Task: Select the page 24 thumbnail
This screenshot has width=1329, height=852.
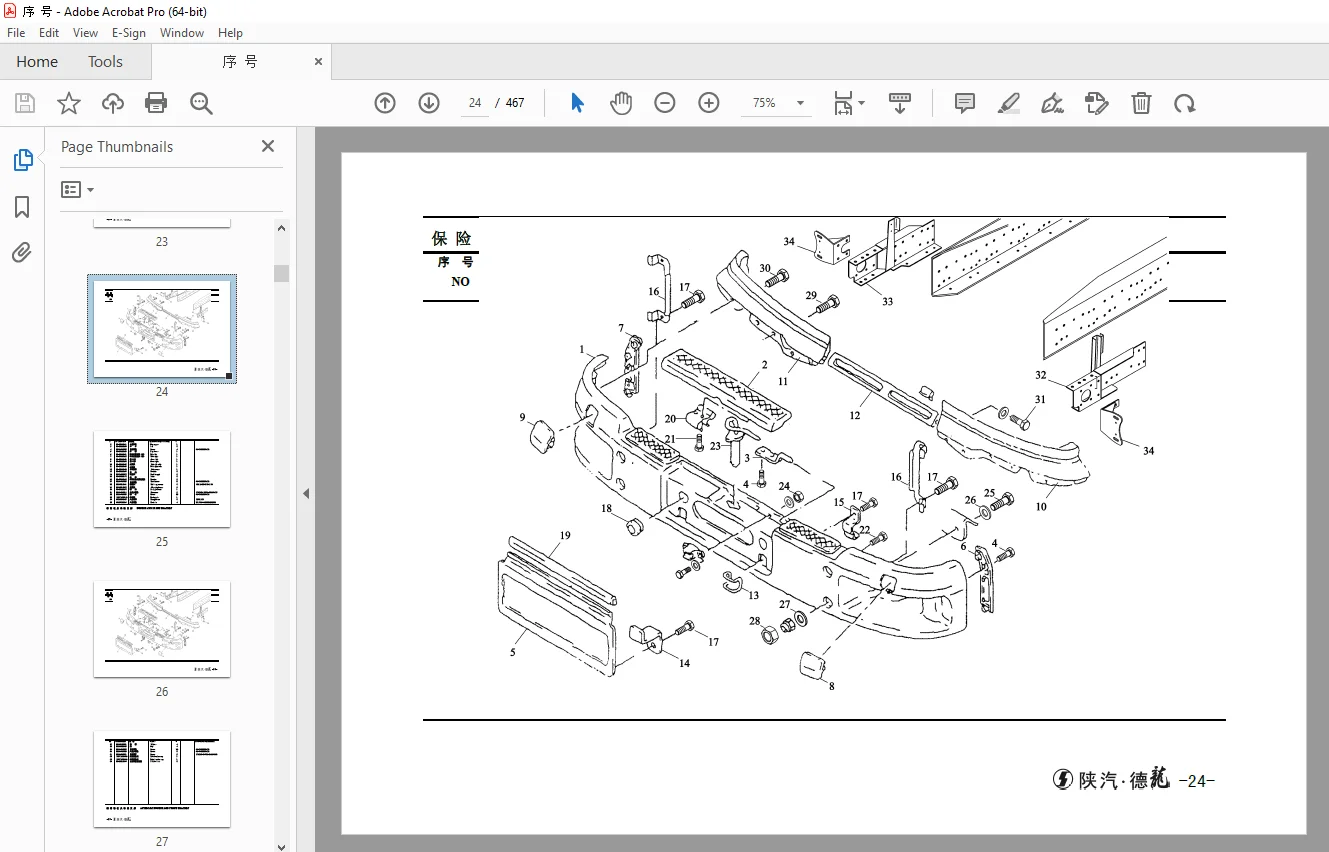Action: (162, 328)
